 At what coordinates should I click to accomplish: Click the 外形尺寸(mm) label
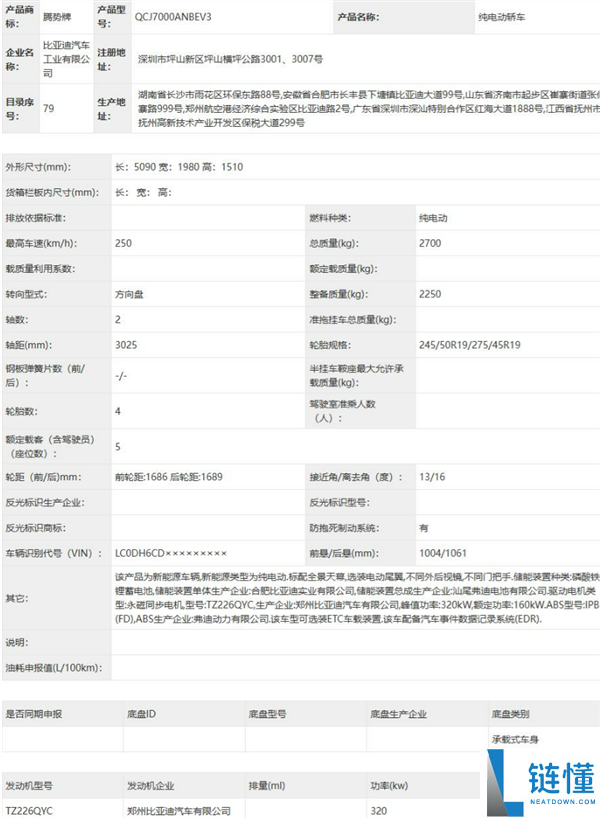[38, 167]
